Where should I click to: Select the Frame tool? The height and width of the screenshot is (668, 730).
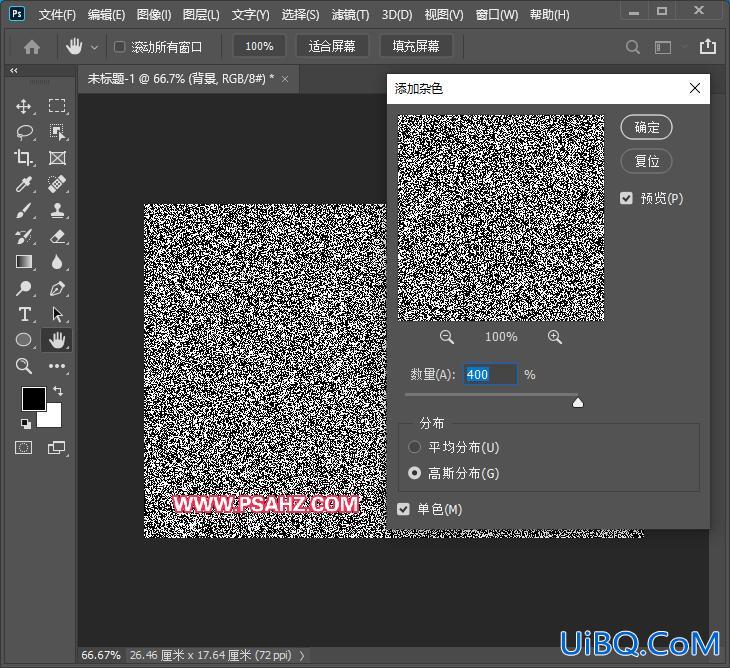coord(57,158)
